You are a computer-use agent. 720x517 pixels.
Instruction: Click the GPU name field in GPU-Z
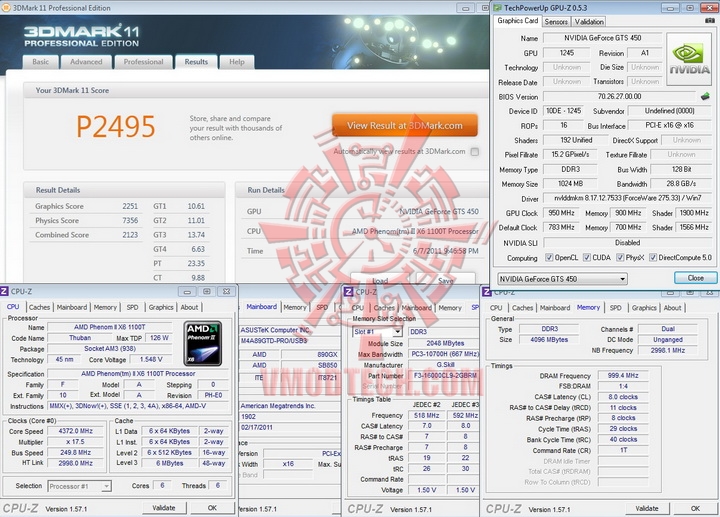(x=602, y=38)
